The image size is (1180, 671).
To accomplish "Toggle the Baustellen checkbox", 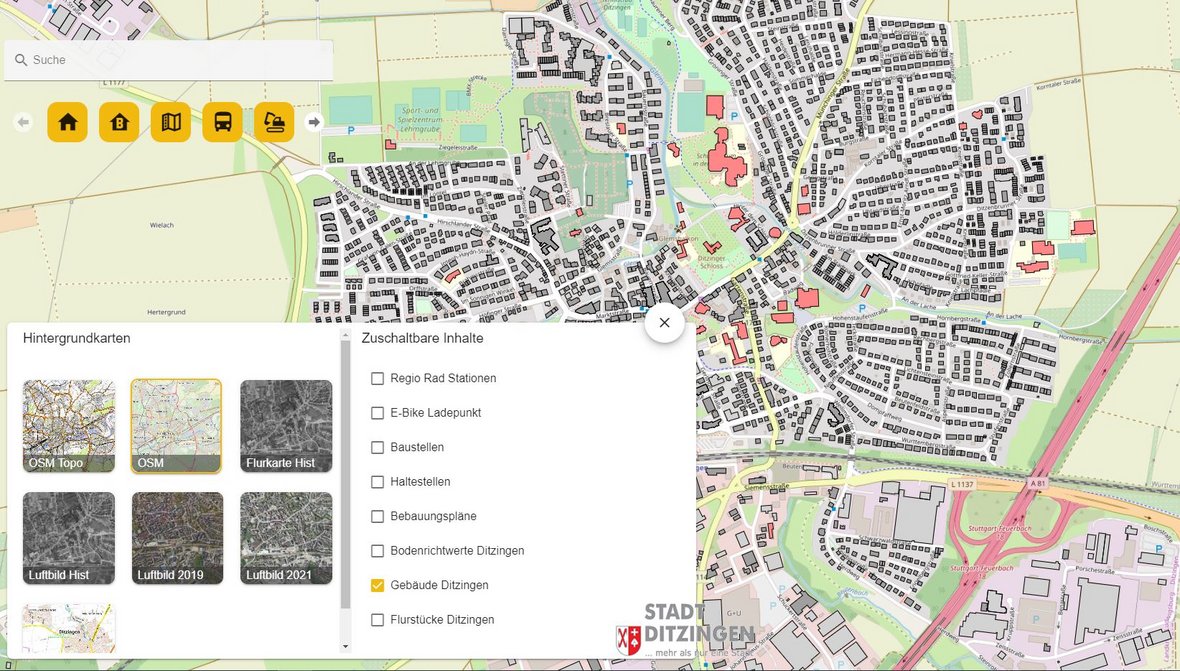I will tap(378, 447).
